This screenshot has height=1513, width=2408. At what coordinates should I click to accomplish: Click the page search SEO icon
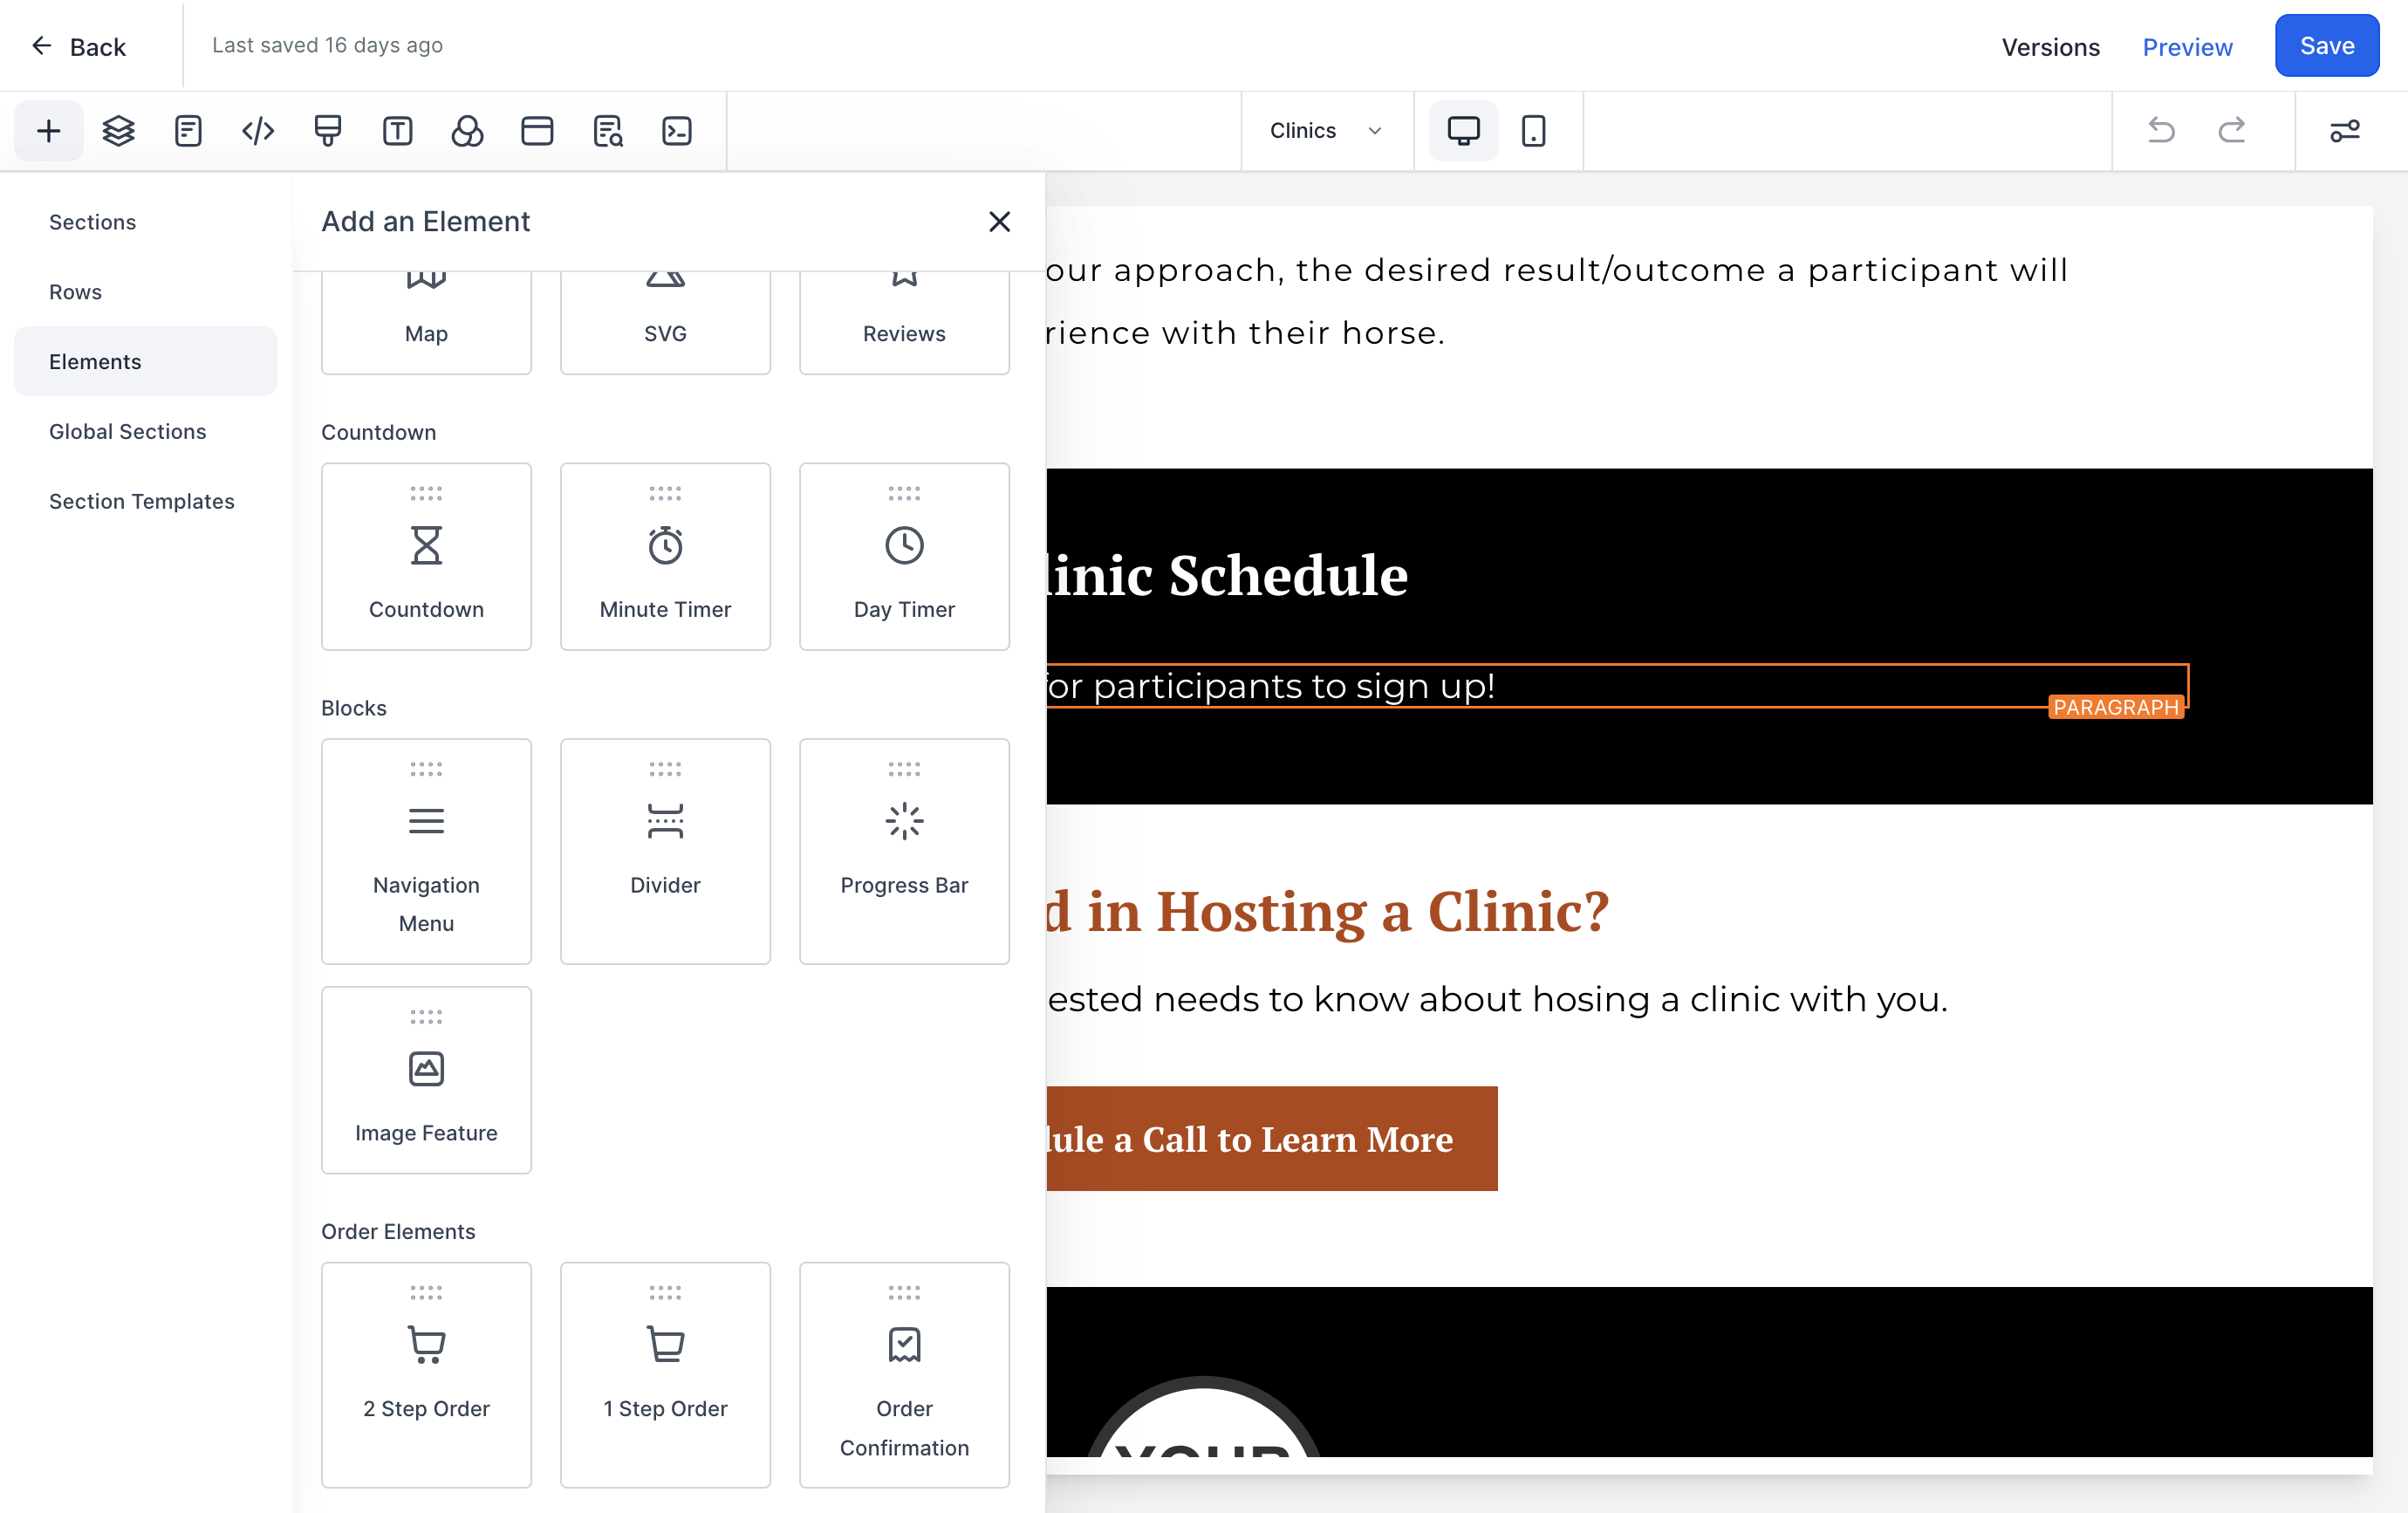(607, 131)
